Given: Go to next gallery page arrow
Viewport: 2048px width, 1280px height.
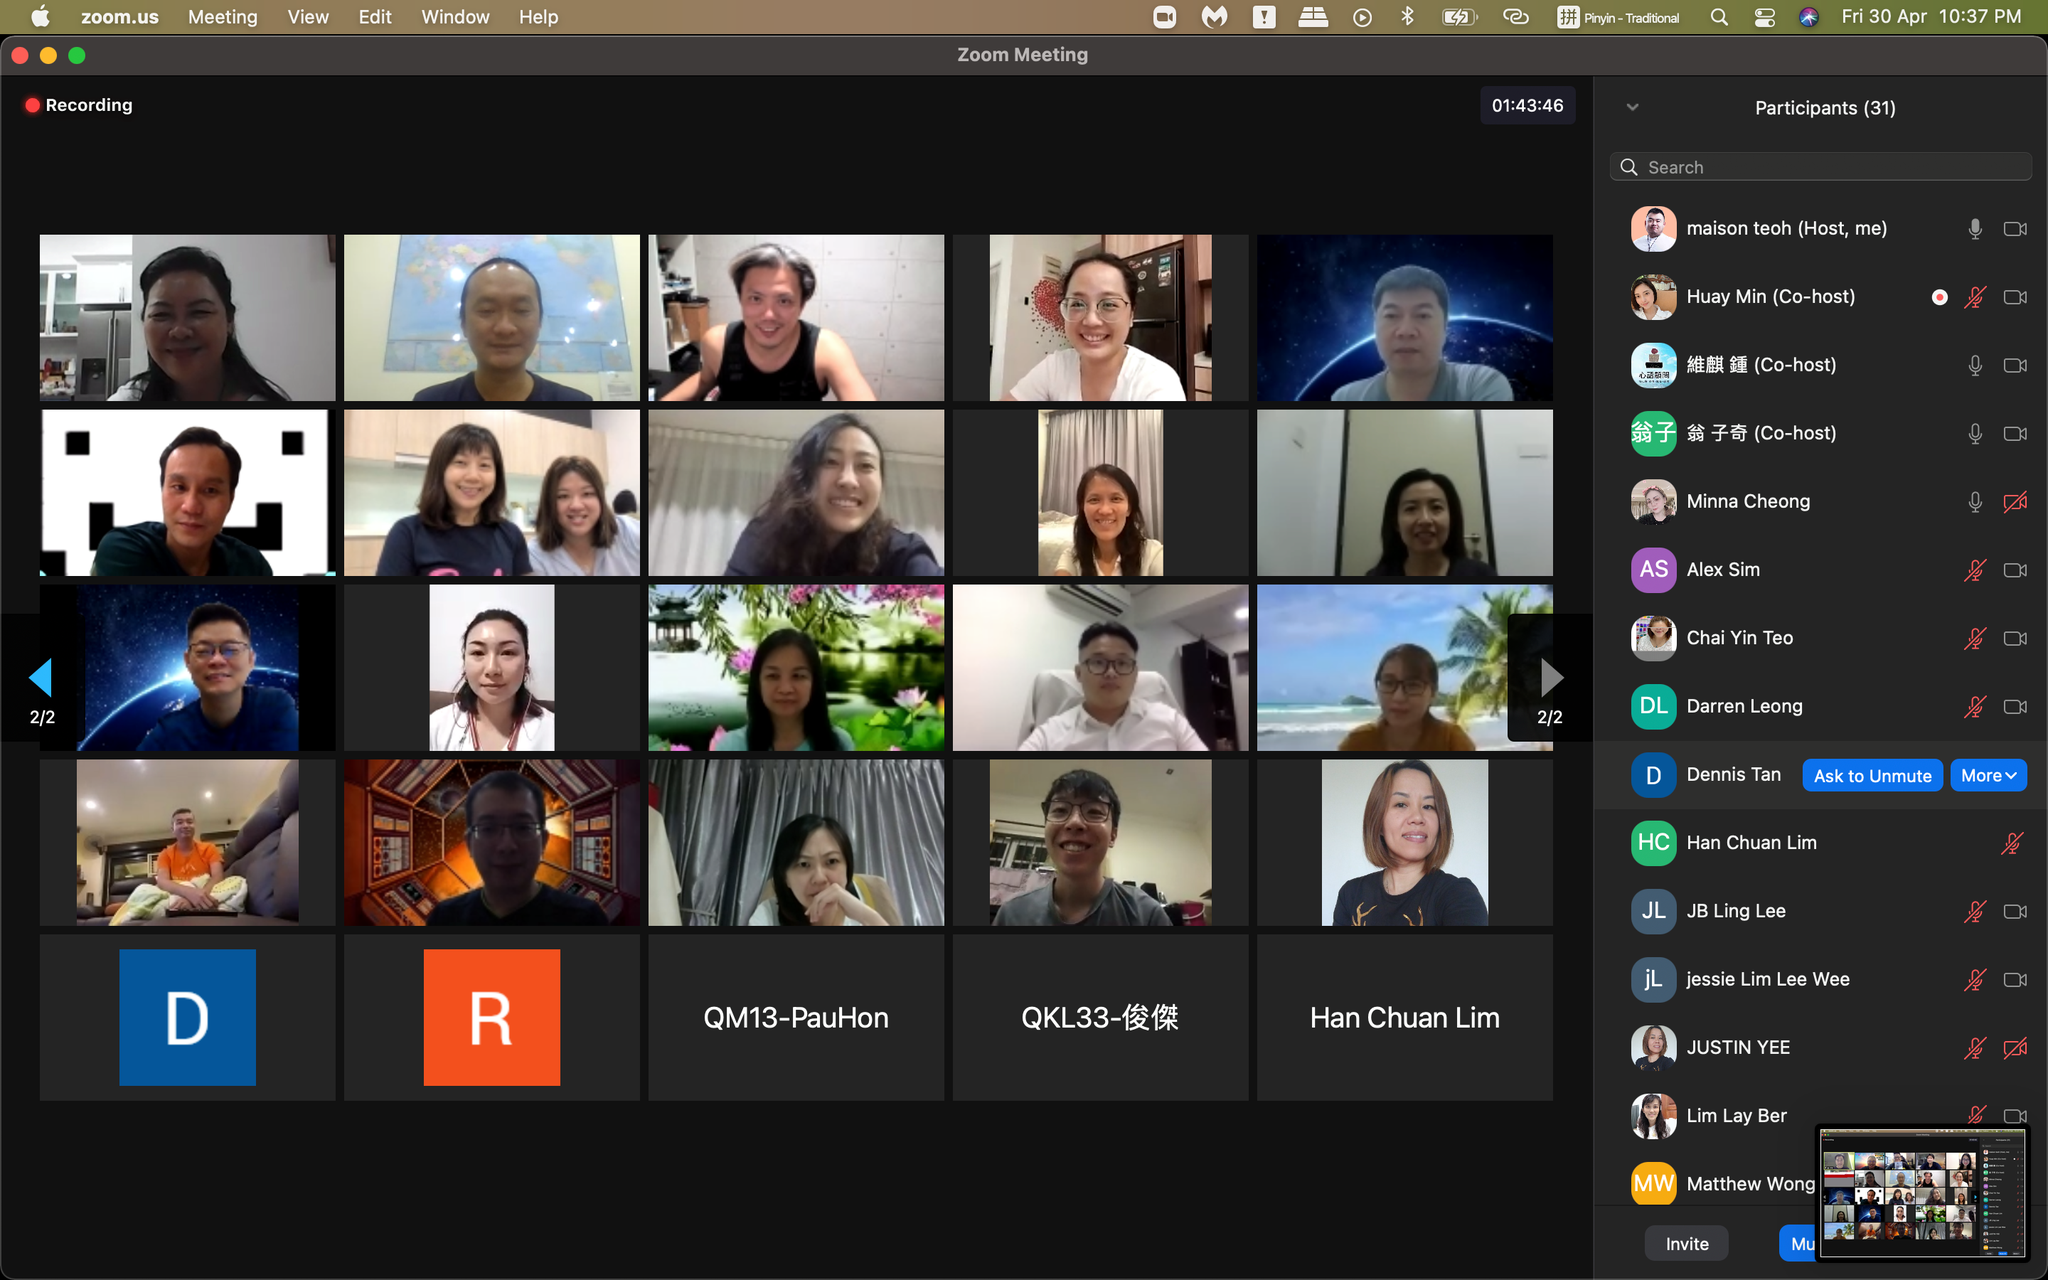Looking at the screenshot, I should click(1550, 679).
